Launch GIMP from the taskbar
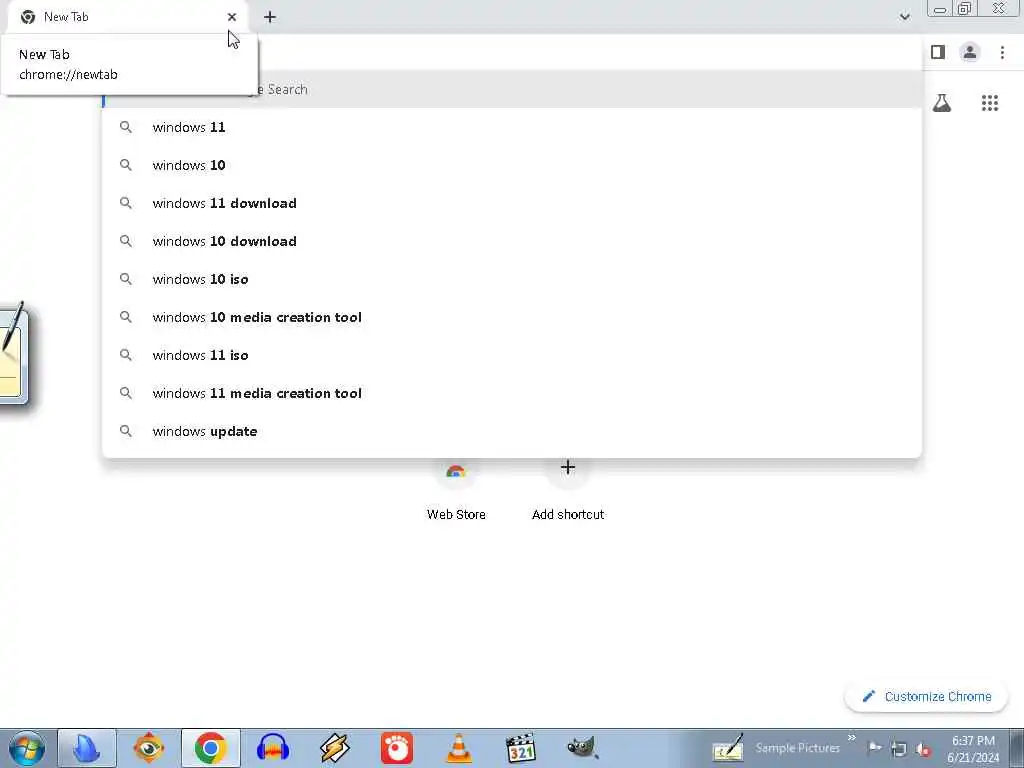This screenshot has width=1024, height=768. coord(583,748)
